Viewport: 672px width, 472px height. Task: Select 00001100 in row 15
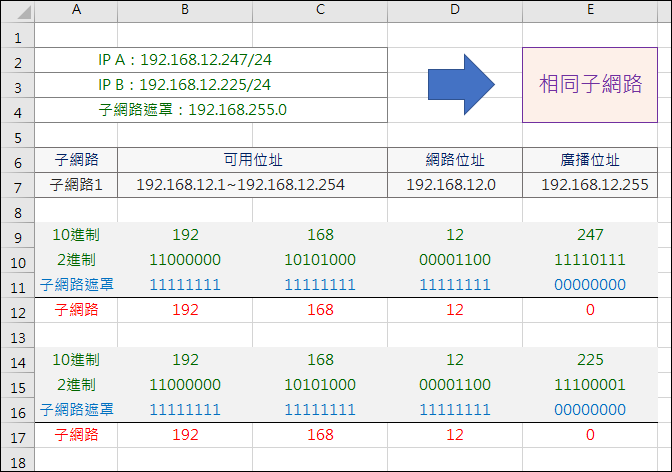[455, 385]
